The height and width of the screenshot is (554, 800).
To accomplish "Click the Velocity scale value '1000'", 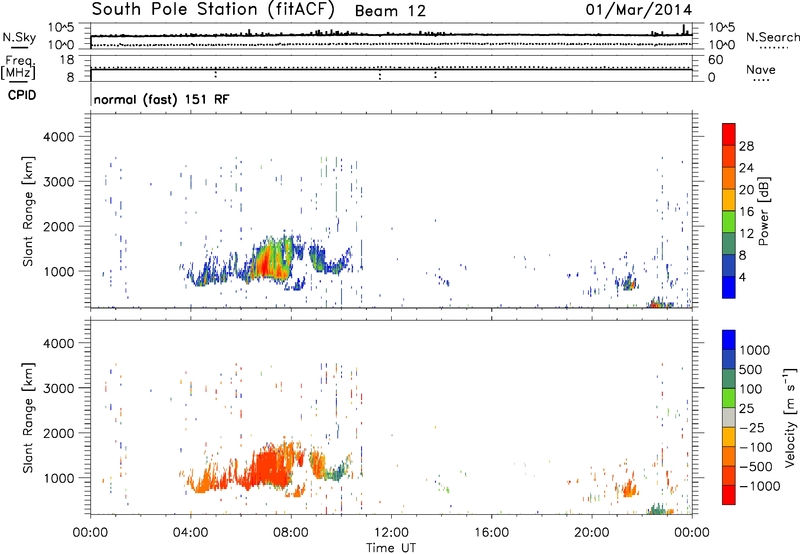I will [755, 350].
